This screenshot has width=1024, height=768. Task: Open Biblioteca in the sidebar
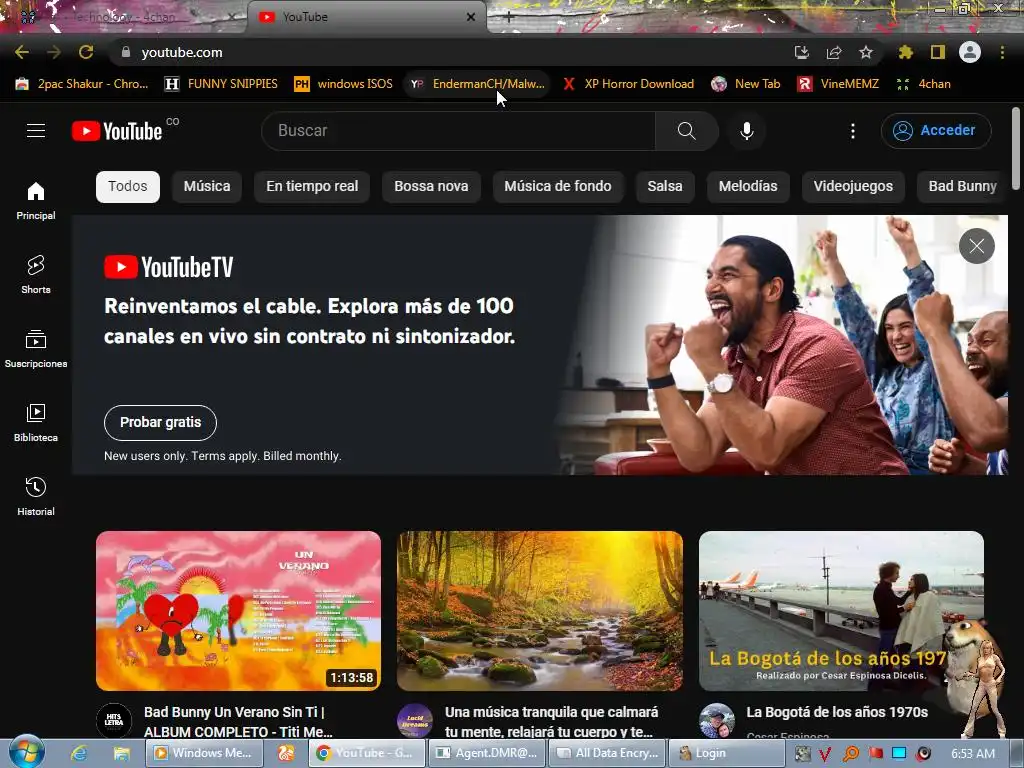click(x=36, y=423)
